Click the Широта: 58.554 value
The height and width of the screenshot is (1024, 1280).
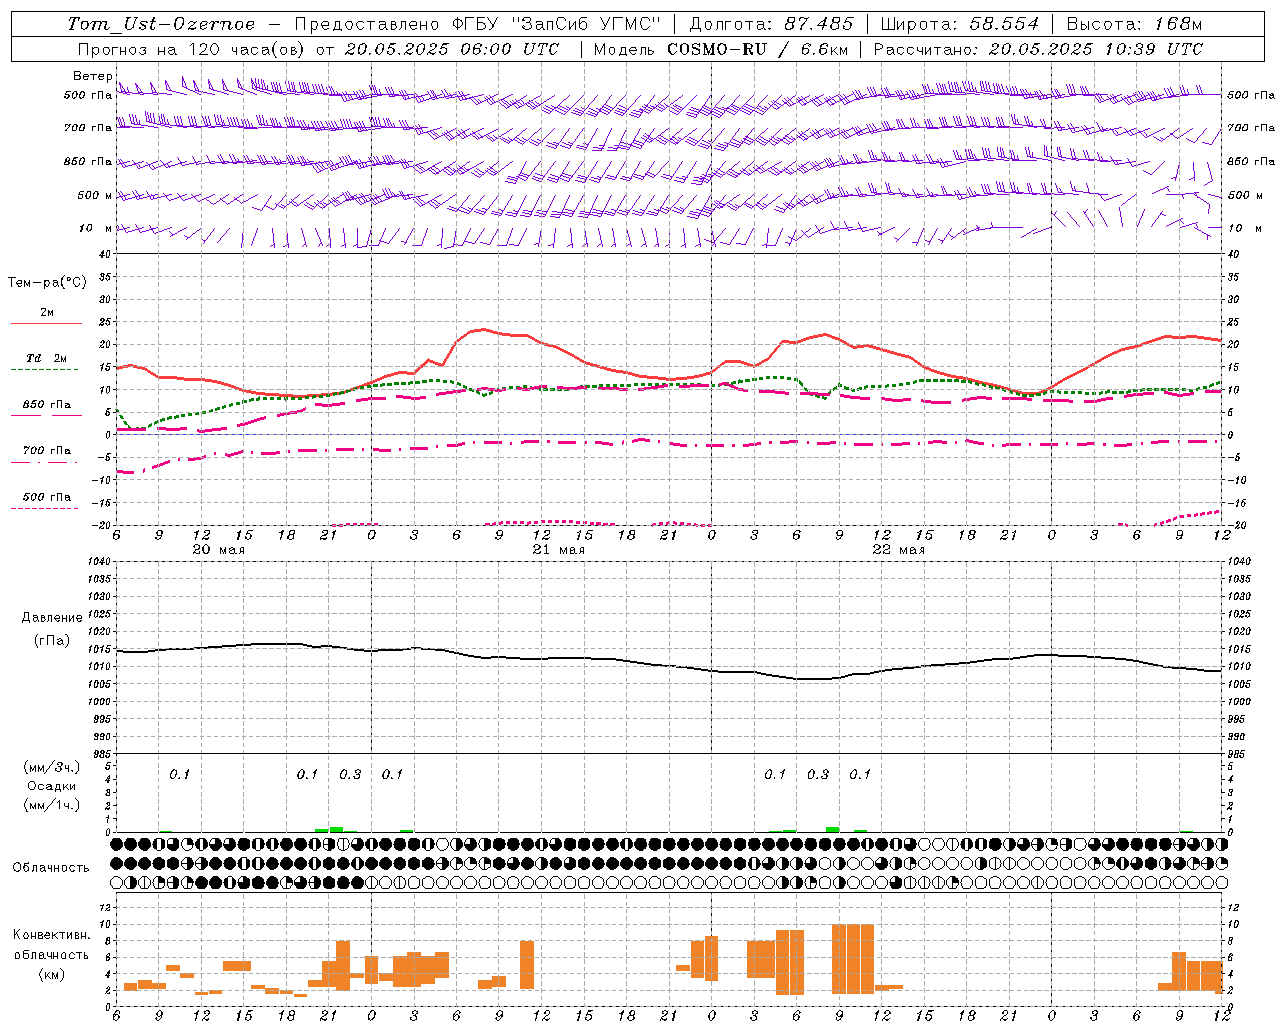coord(960,24)
